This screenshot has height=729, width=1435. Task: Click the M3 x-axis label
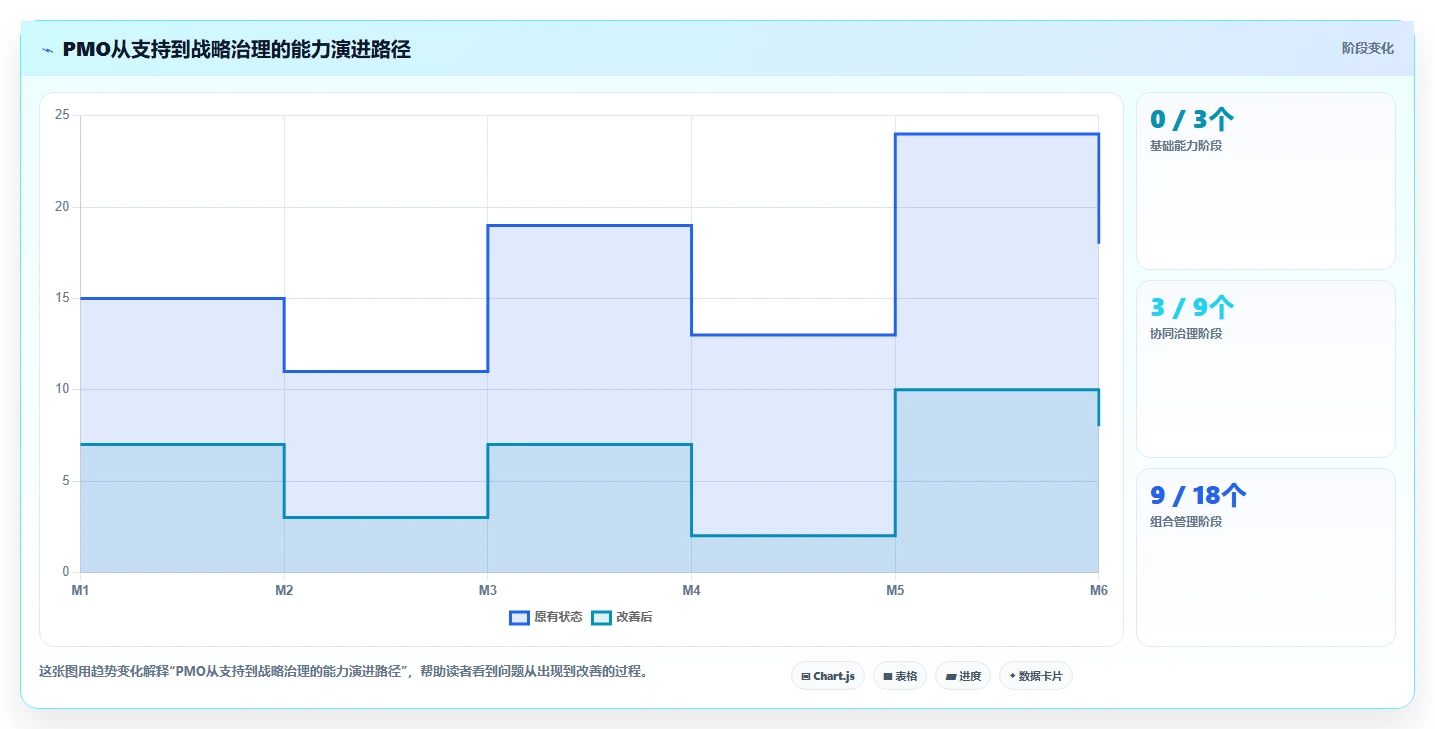[488, 590]
